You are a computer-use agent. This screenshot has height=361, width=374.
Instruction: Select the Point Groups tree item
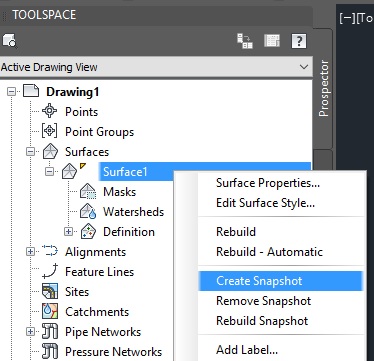click(99, 132)
